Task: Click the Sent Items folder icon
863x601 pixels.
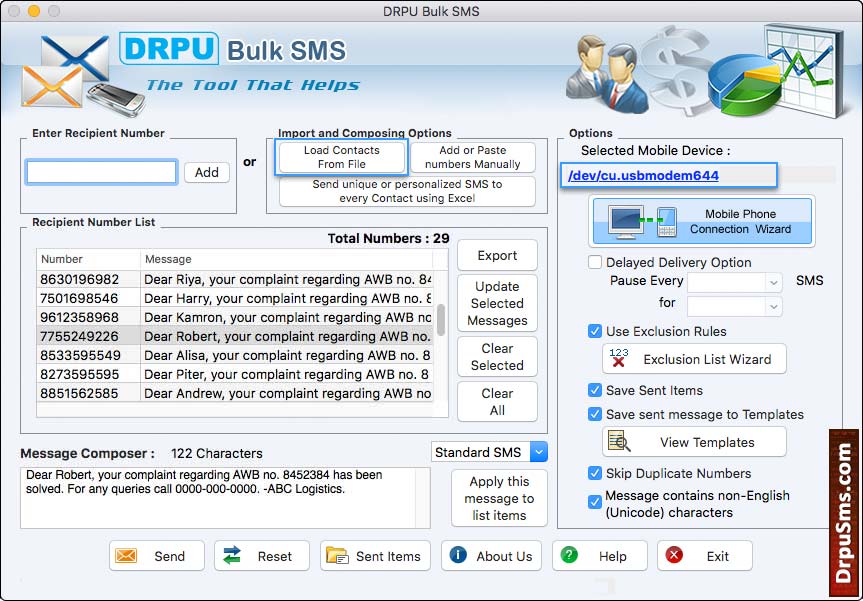Action: coord(337,556)
